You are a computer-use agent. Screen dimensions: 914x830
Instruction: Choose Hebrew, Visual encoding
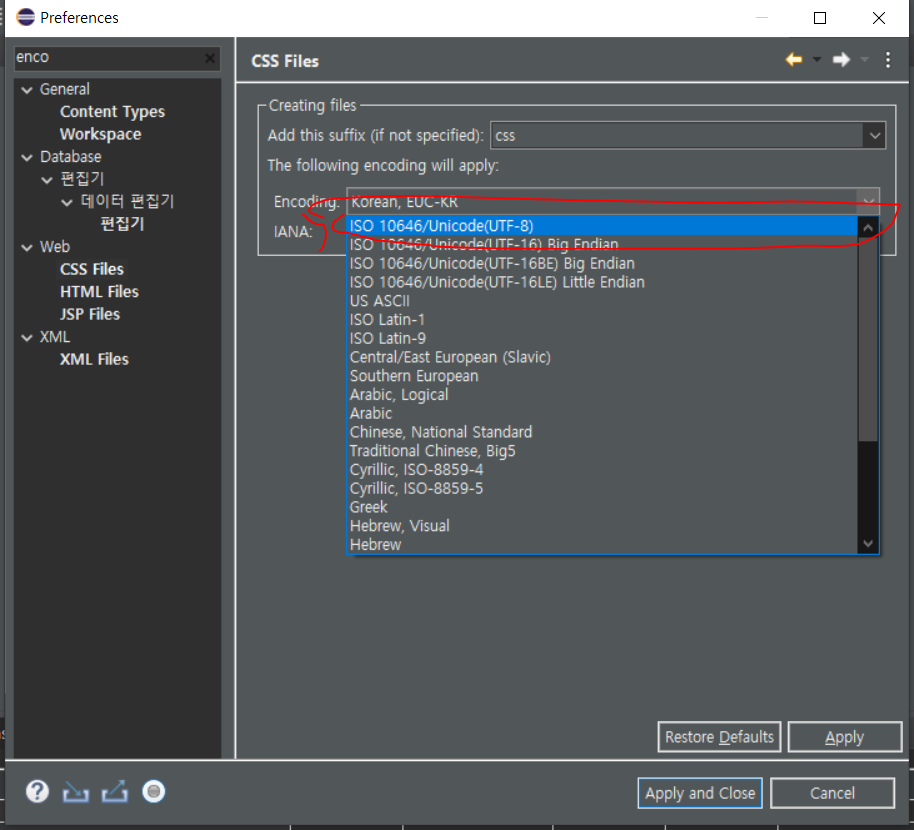click(602, 526)
